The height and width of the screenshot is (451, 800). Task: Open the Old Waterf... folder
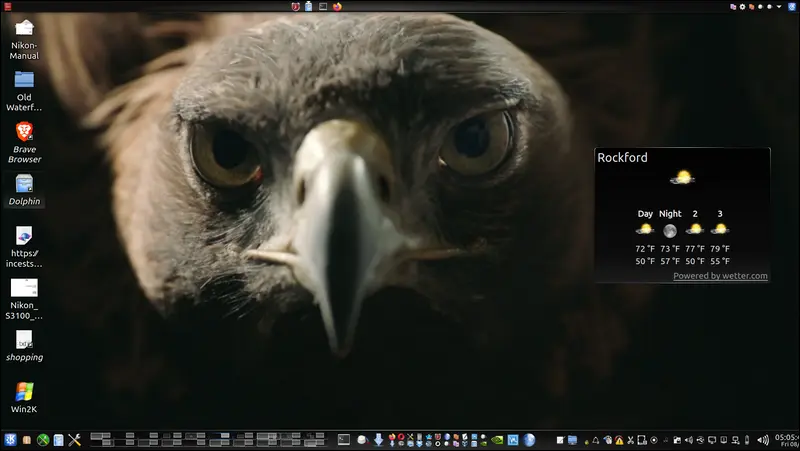click(24, 91)
